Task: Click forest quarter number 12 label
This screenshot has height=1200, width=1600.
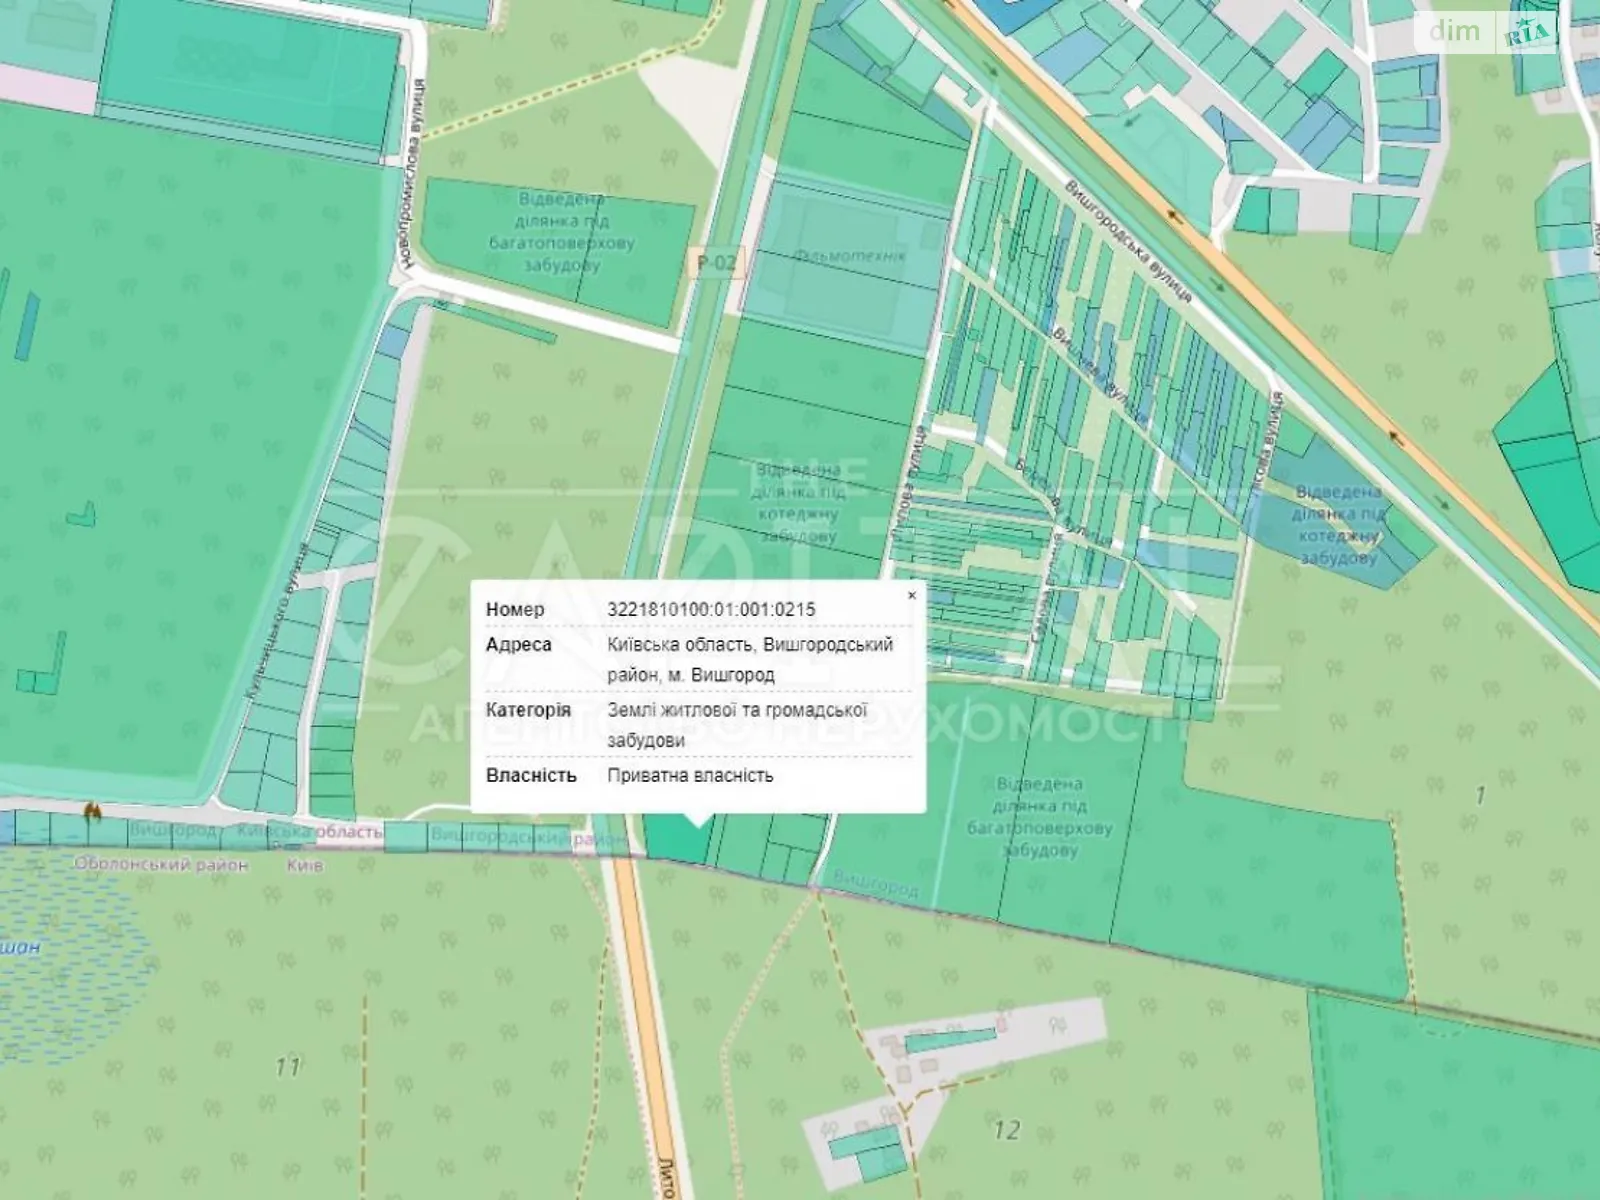Action: coord(1006,1130)
